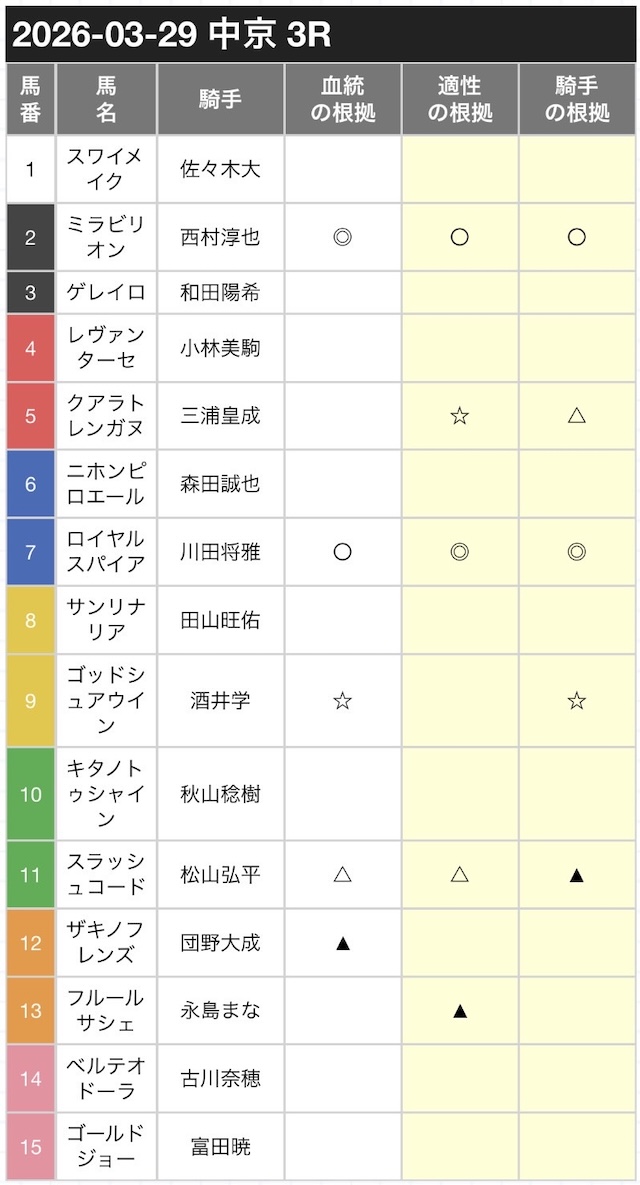Click horse name ゴールドジョー
640x1185 pixels.
click(106, 1146)
